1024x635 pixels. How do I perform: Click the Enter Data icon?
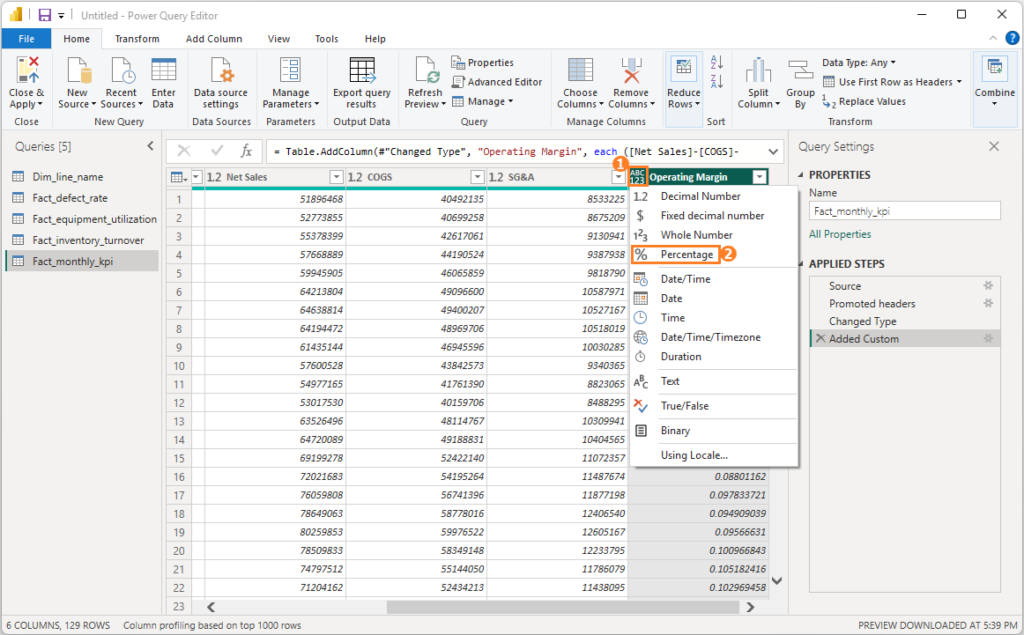[x=163, y=70]
